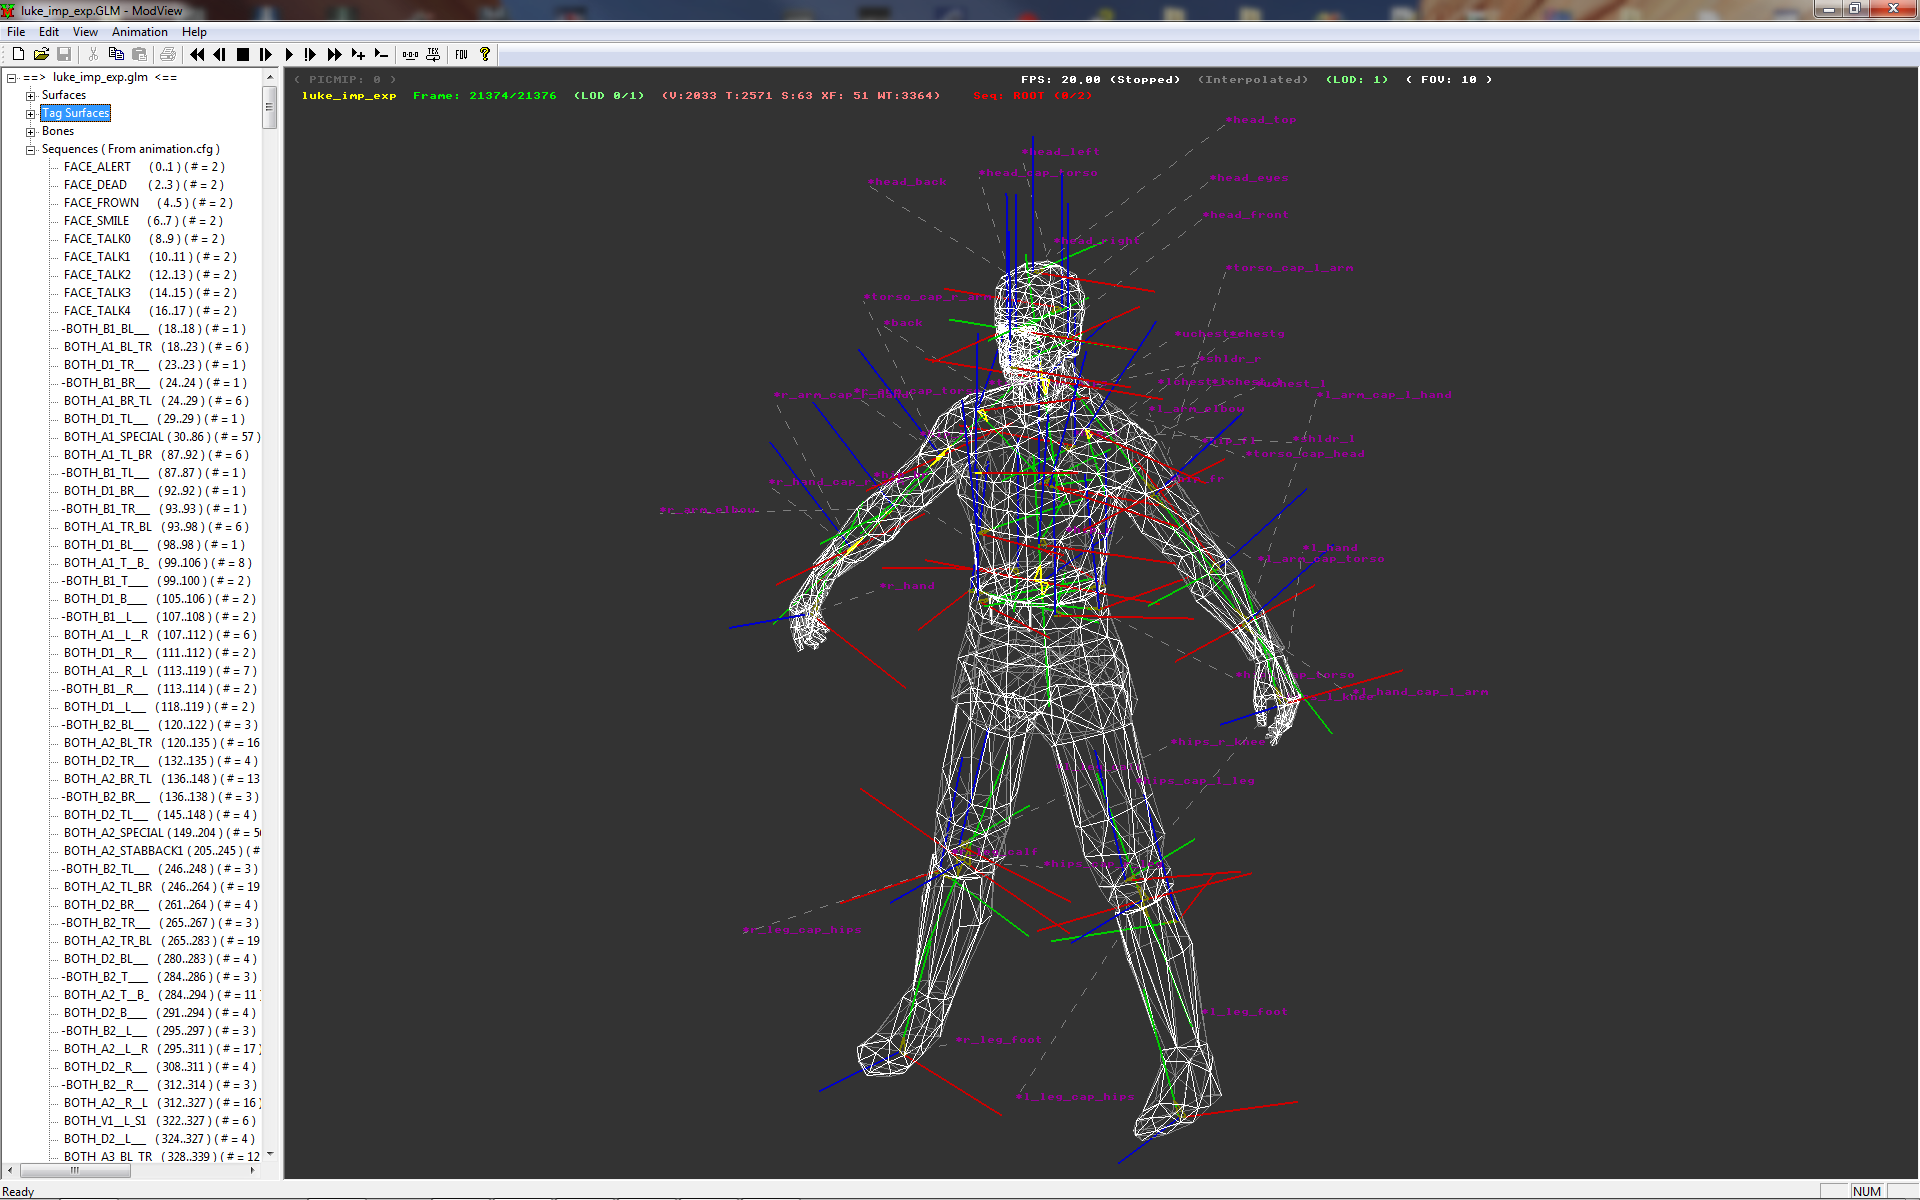Select the FACE_FROWN sequence
1920x1200 pixels.
(148, 203)
